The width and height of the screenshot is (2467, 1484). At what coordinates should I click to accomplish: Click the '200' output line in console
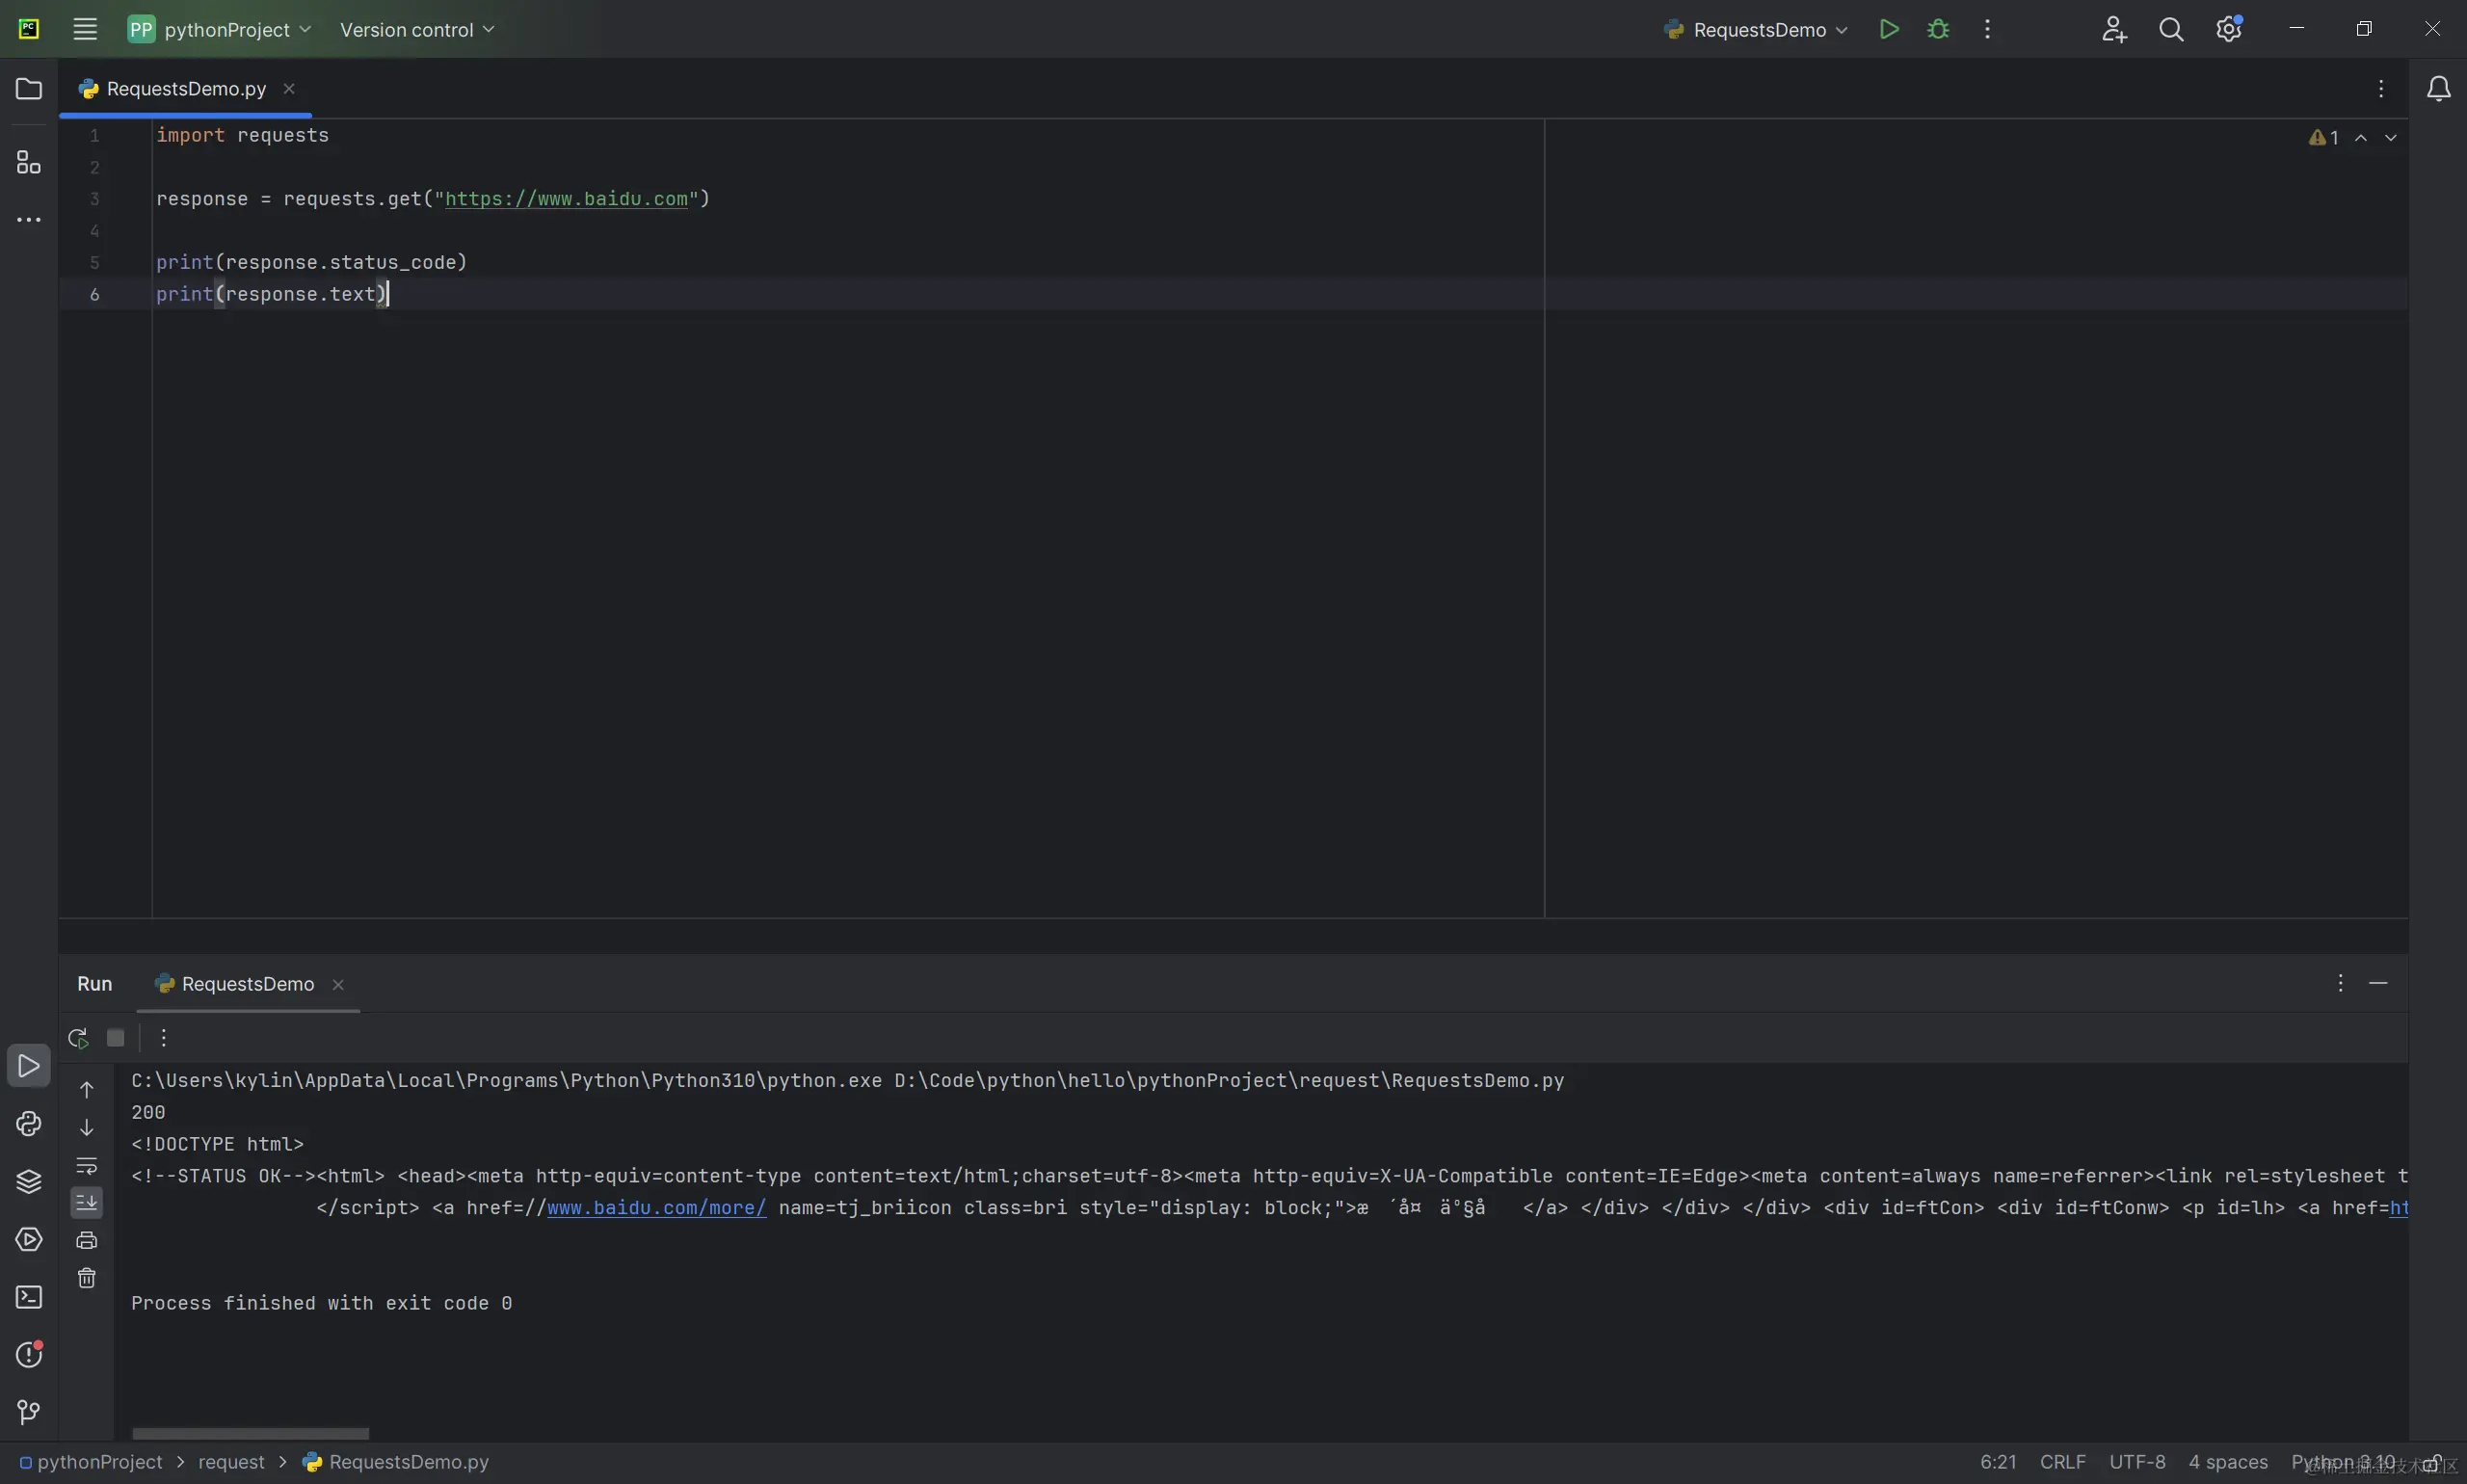pyautogui.click(x=148, y=1112)
